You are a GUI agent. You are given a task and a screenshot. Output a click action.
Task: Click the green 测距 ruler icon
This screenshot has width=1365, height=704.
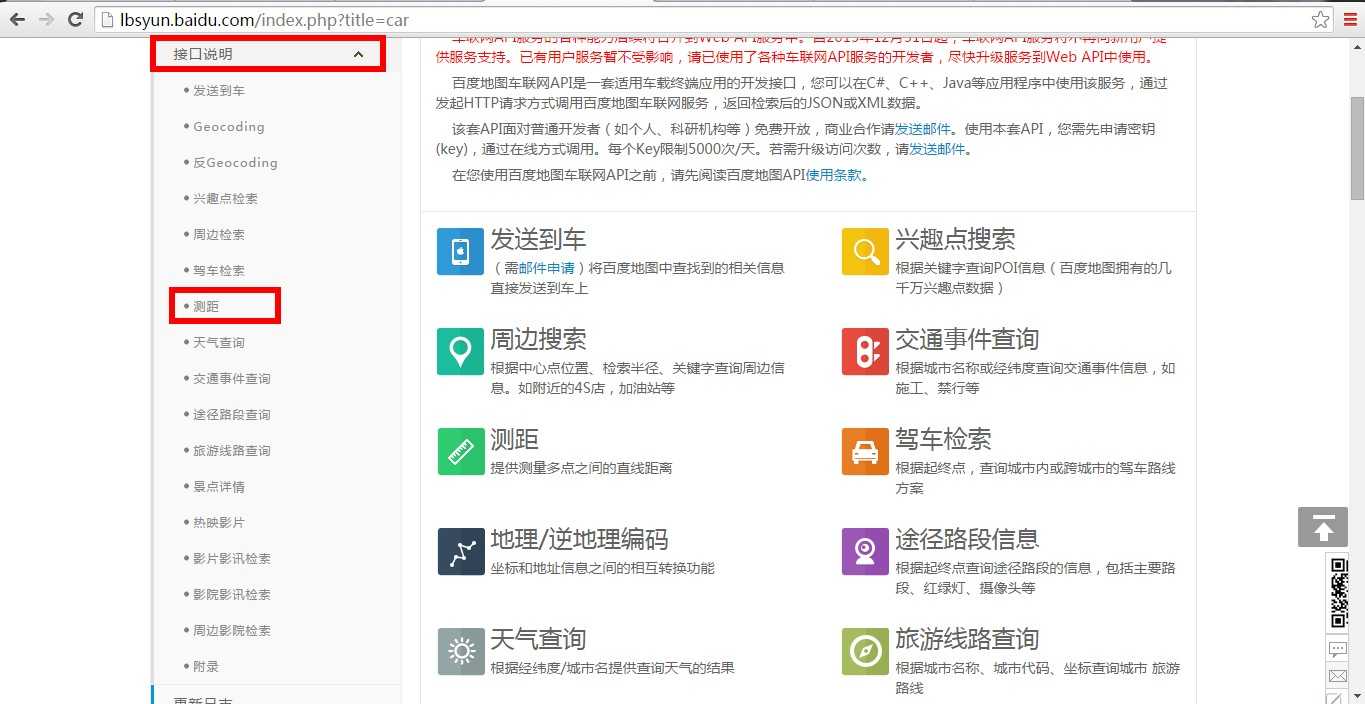pos(460,451)
